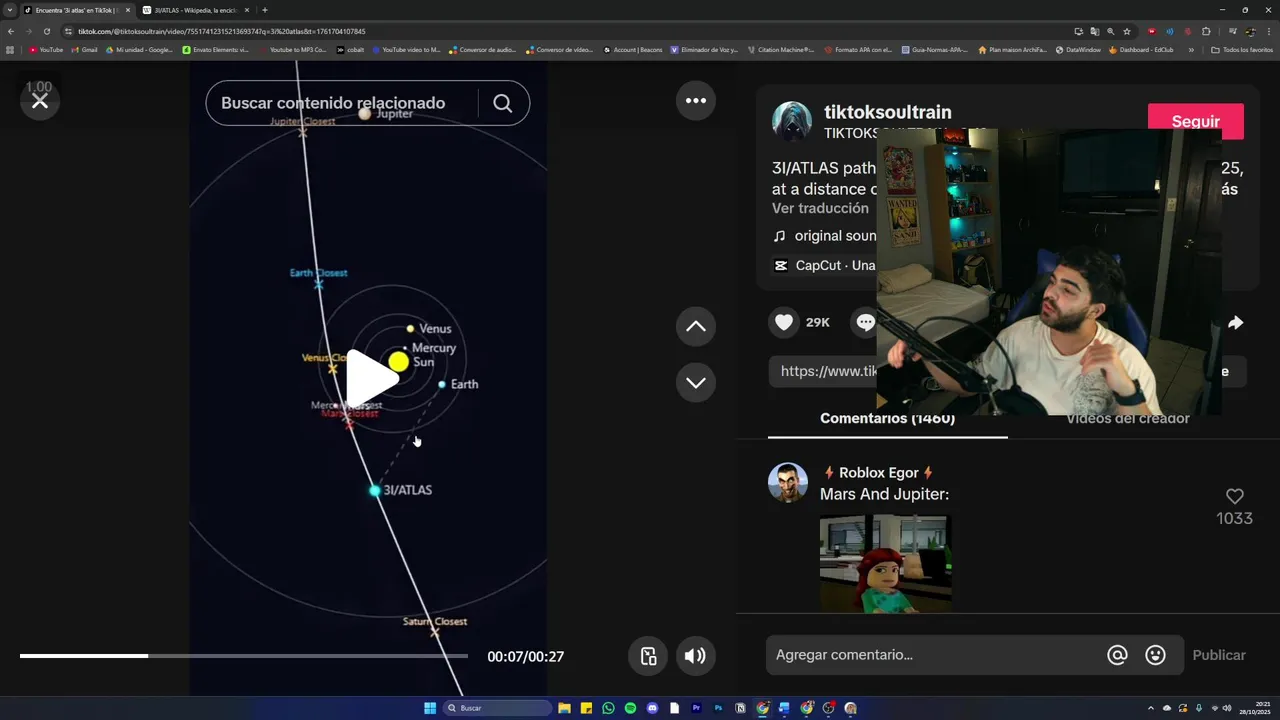Open the Roblox Egor username
This screenshot has width=1280, height=720.
pyautogui.click(x=878, y=473)
